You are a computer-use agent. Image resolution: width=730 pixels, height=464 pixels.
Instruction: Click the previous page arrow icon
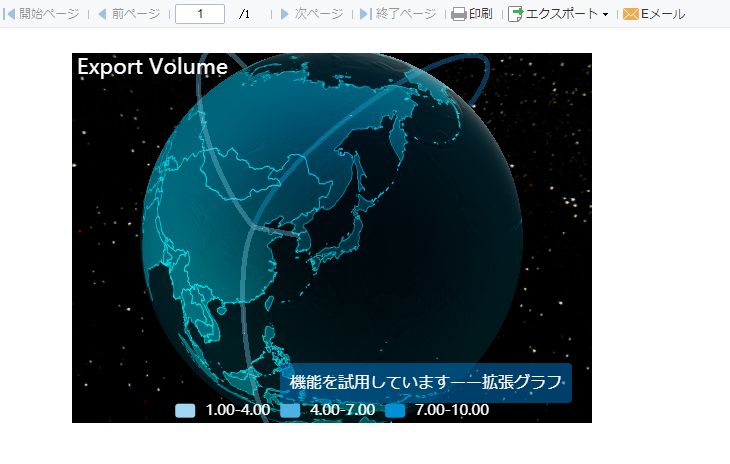pos(102,14)
